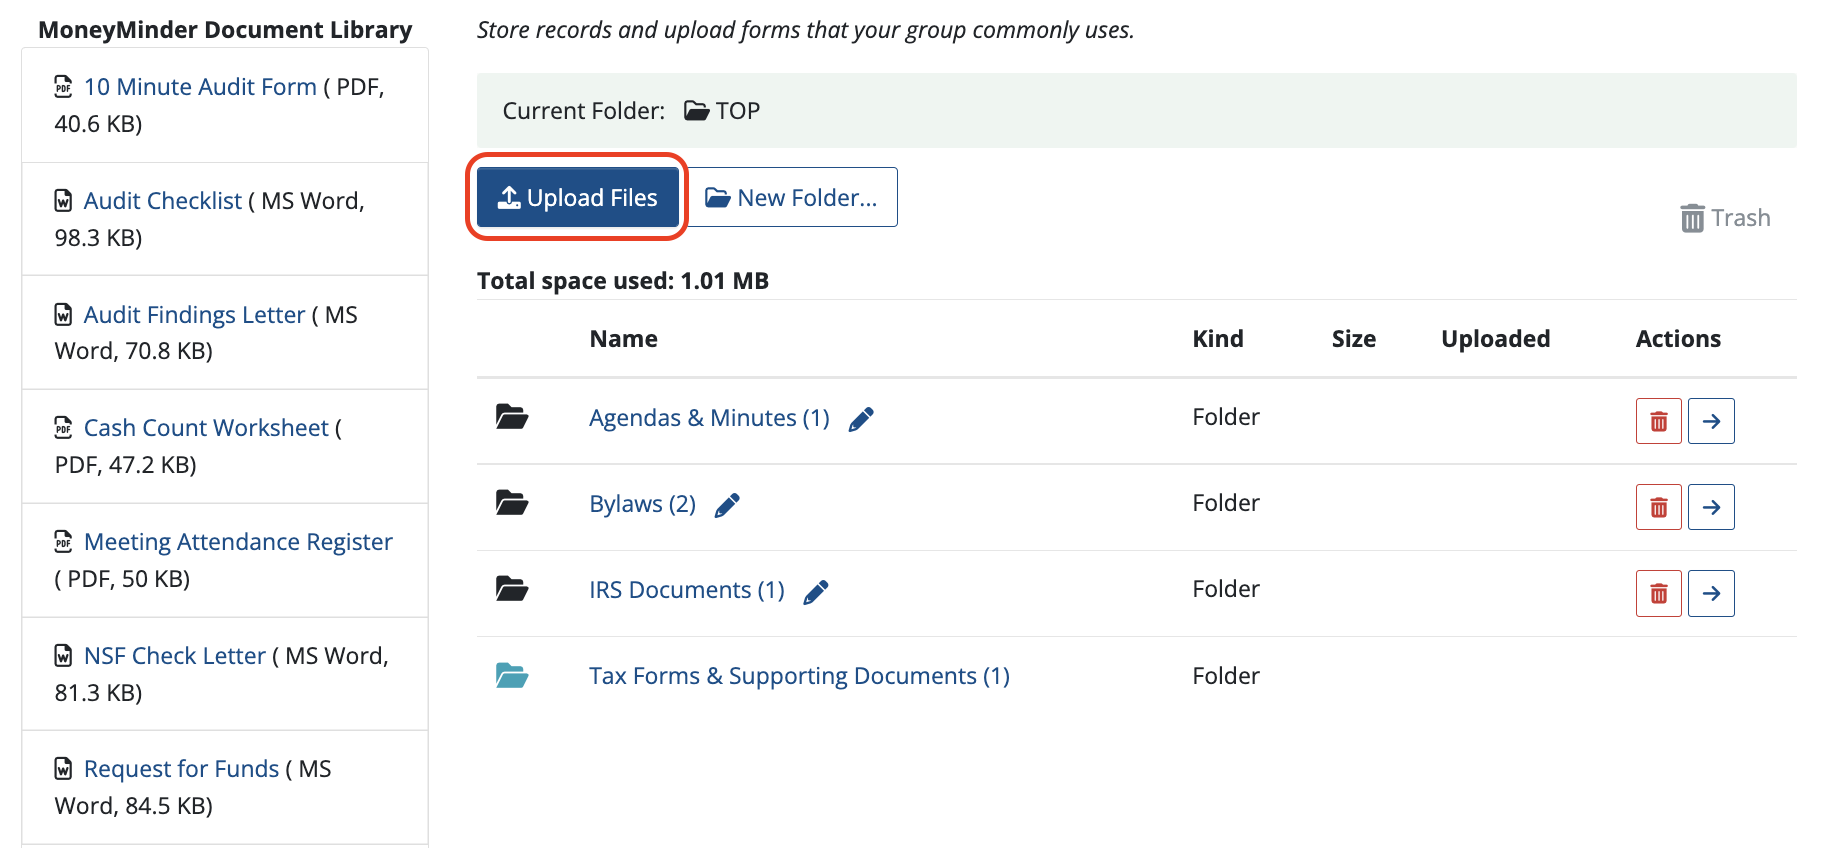The height and width of the screenshot is (848, 1822).
Task: Edit the IRS Documents folder name pencil
Action: [816, 591]
